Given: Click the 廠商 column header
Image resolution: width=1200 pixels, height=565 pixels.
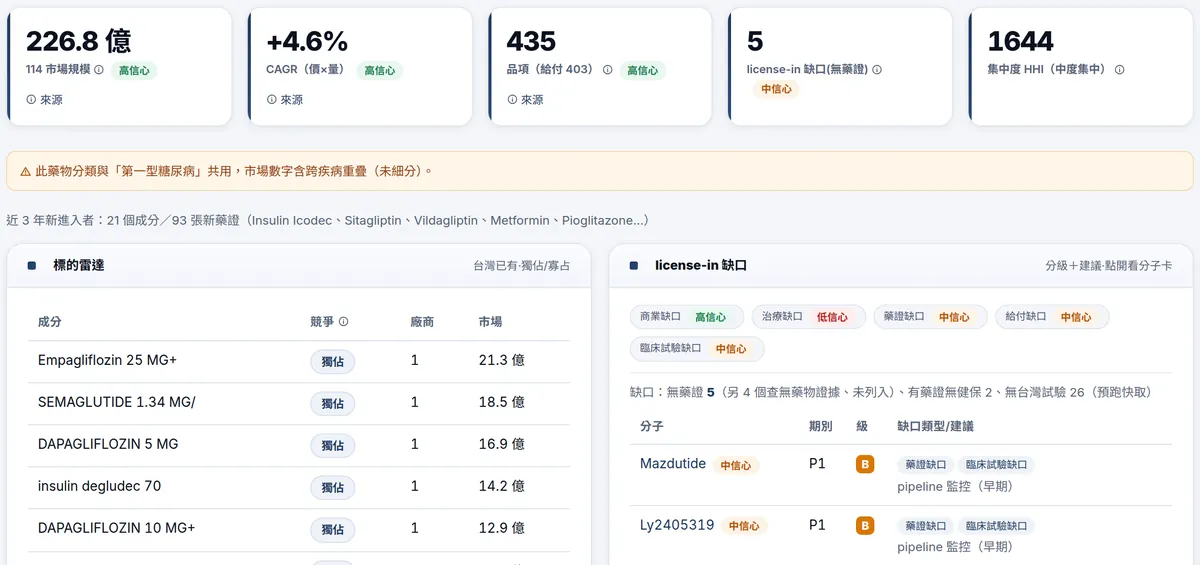Looking at the screenshot, I should coord(423,322).
